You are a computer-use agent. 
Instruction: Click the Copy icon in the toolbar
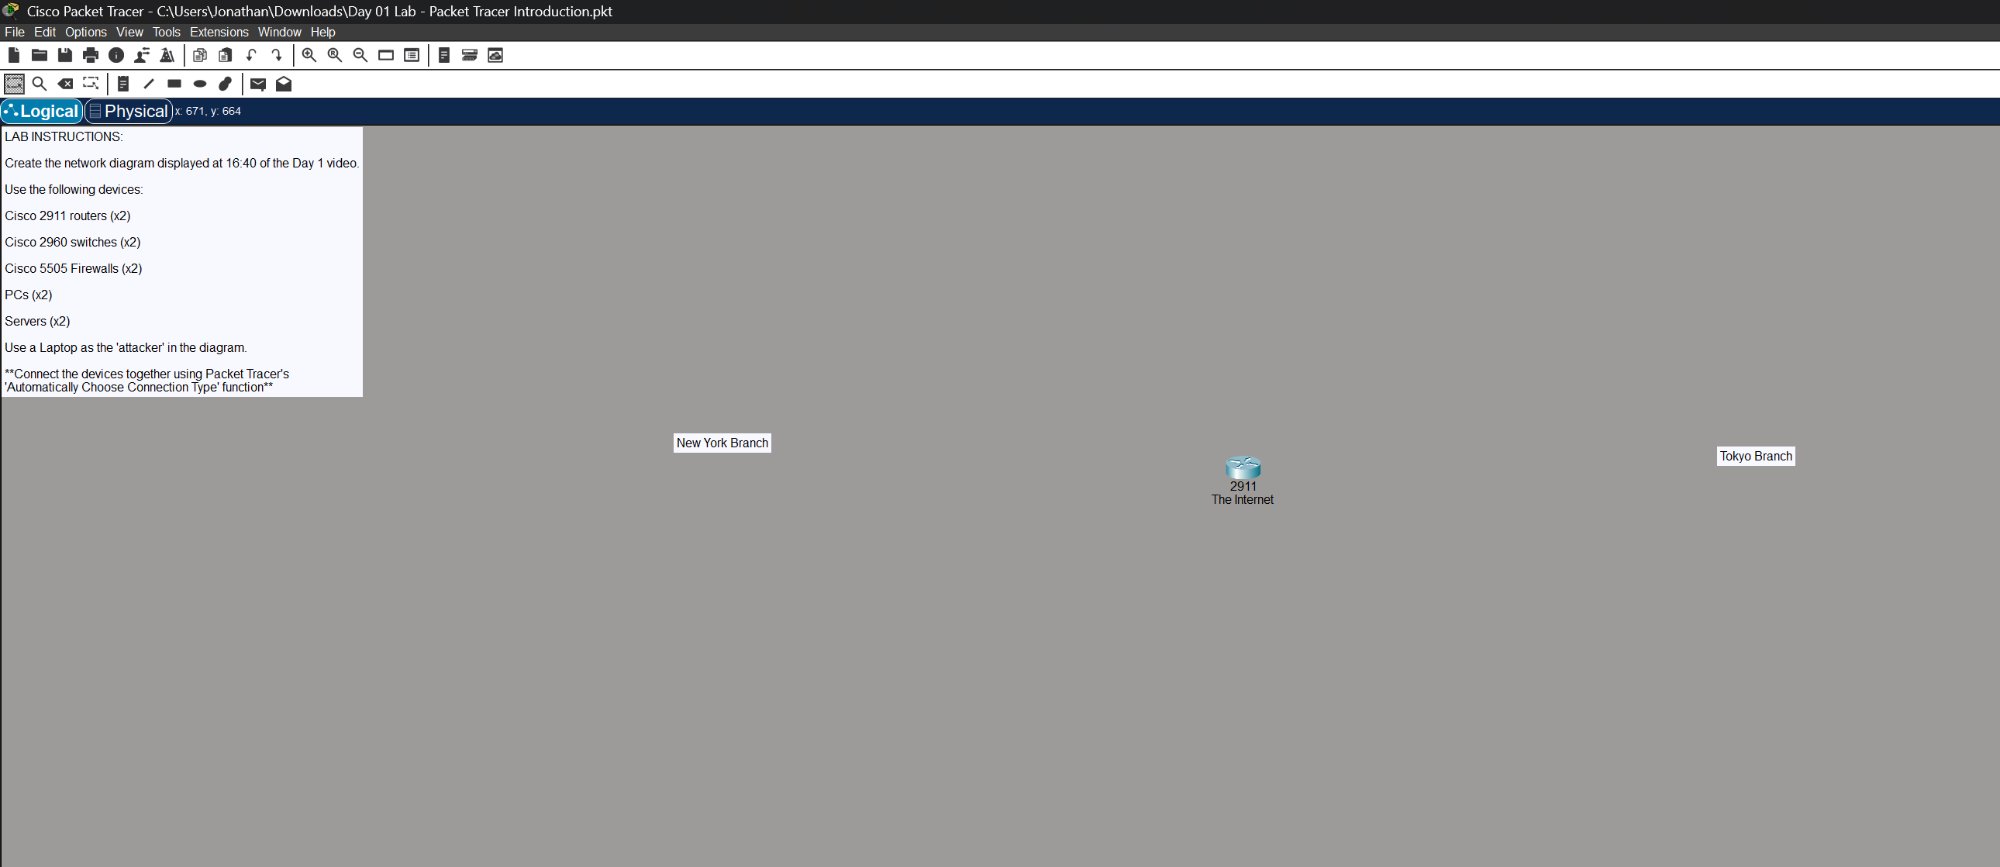pos(200,55)
